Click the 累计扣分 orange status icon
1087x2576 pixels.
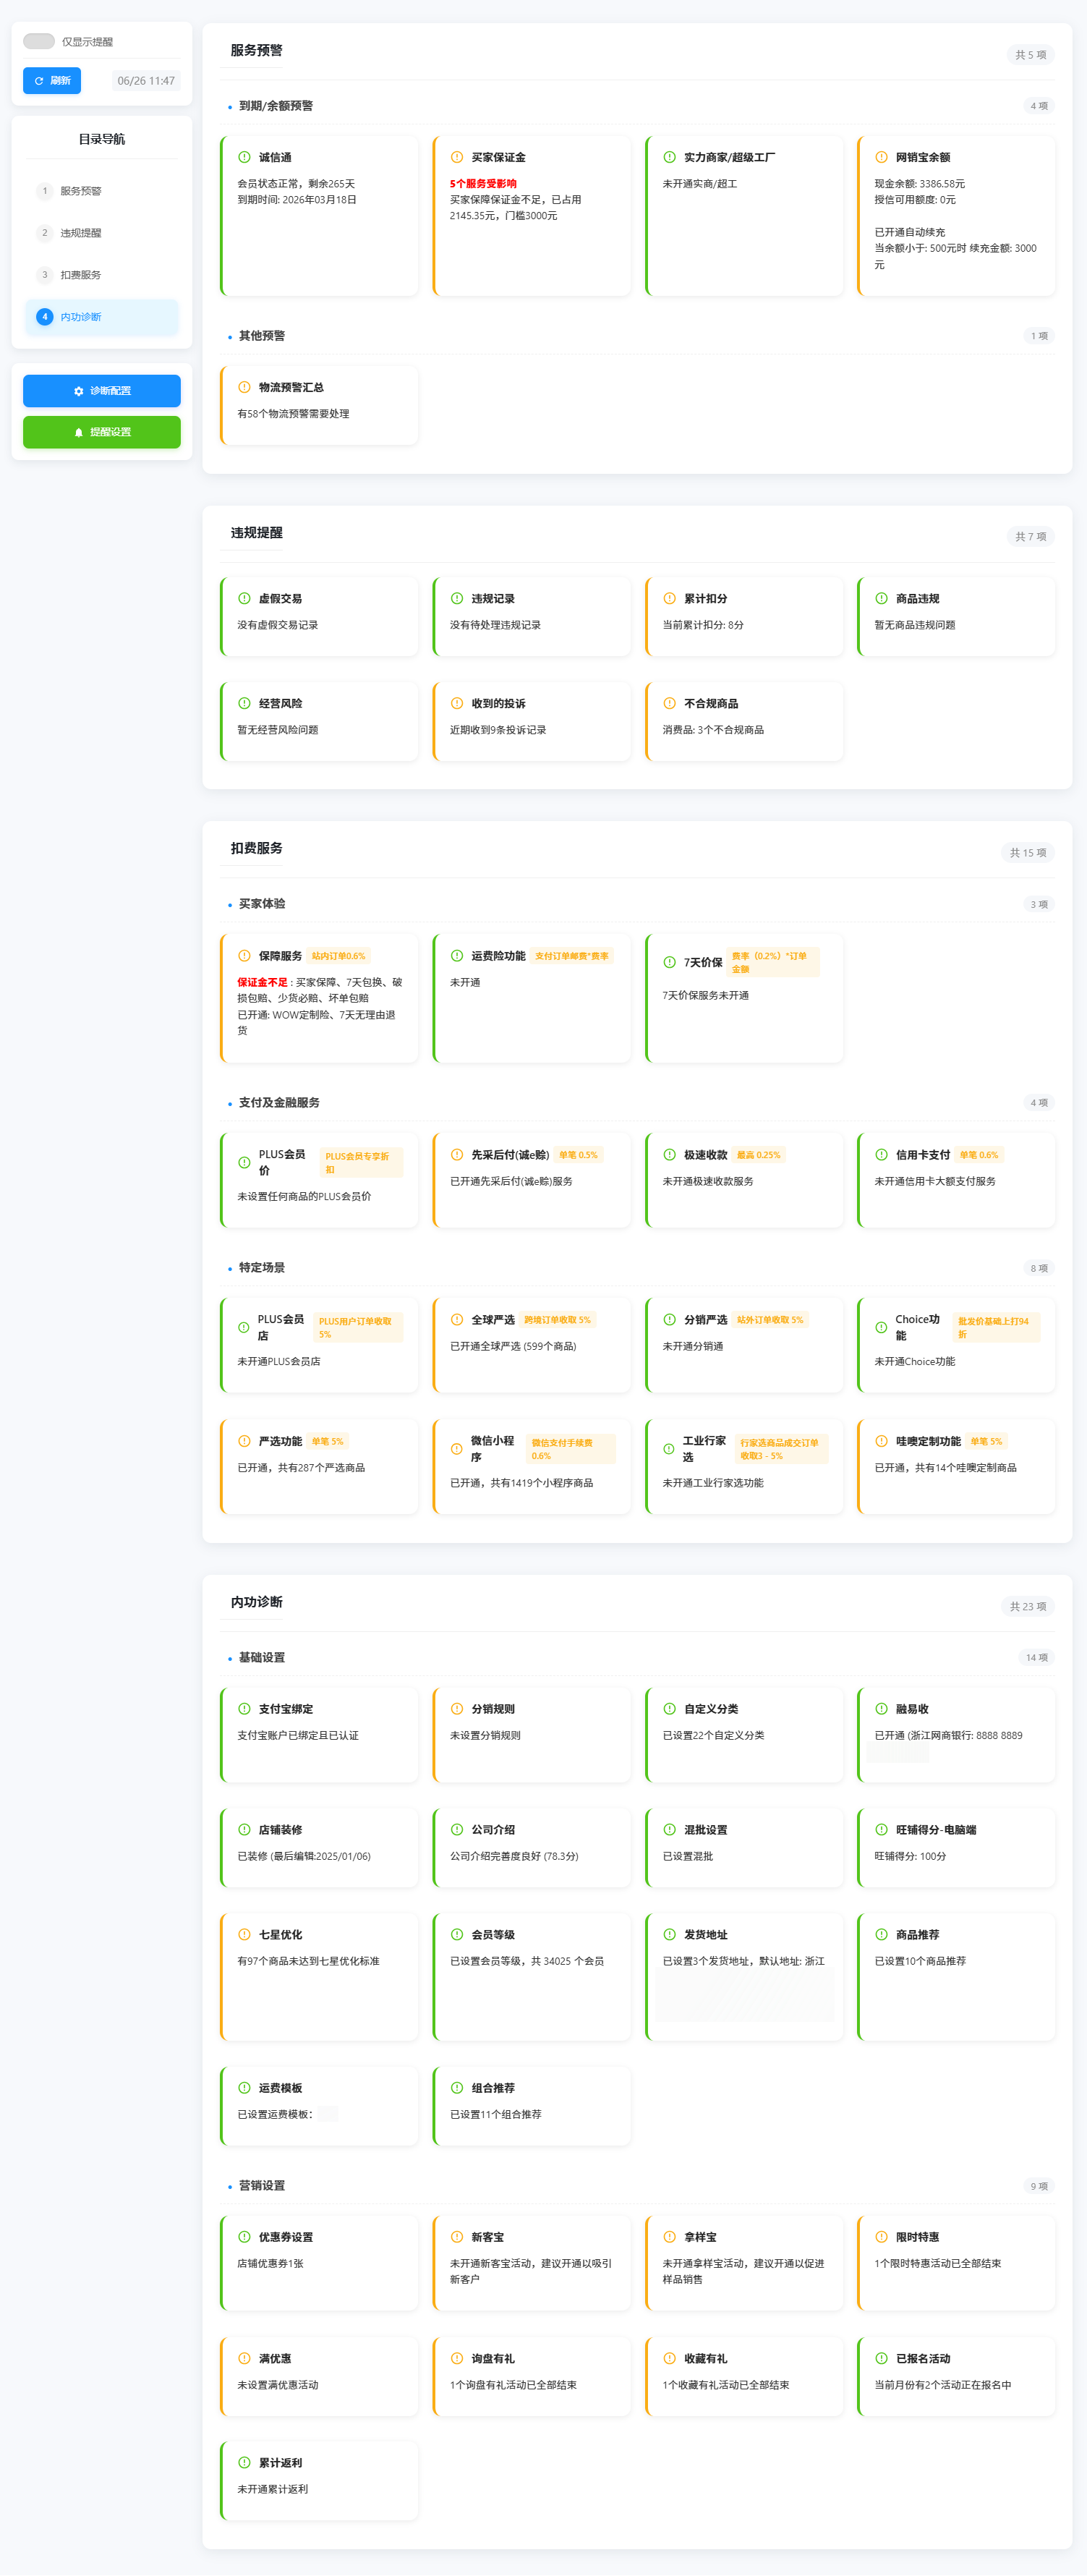(669, 598)
